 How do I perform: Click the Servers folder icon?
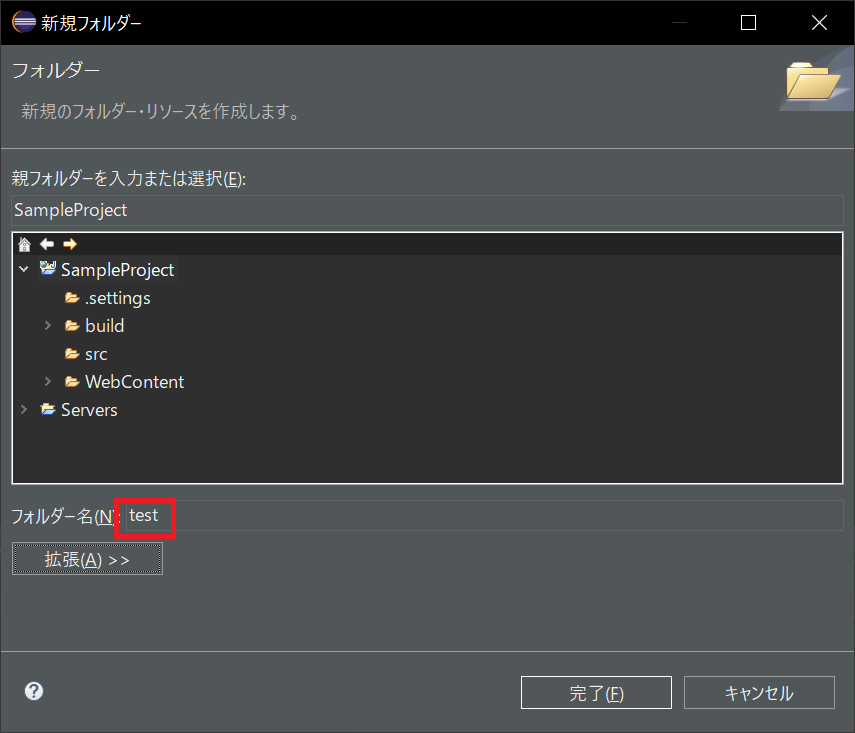[x=47, y=409]
